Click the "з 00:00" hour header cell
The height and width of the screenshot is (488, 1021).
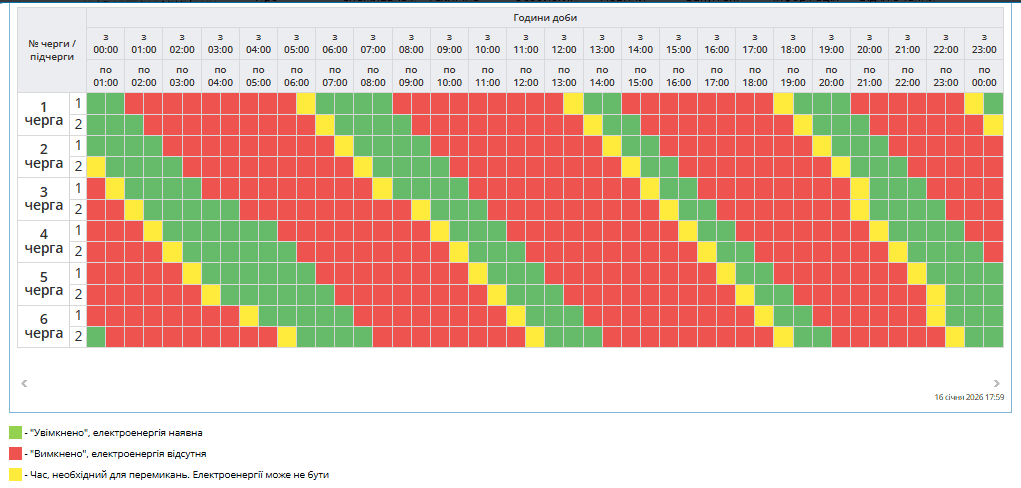tap(105, 42)
